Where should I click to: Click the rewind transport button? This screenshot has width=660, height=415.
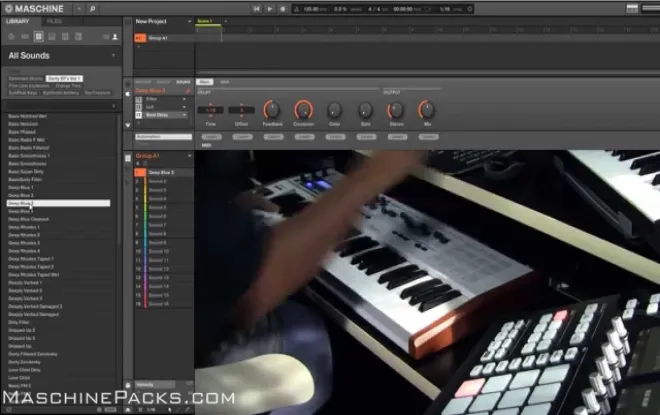(x=256, y=9)
